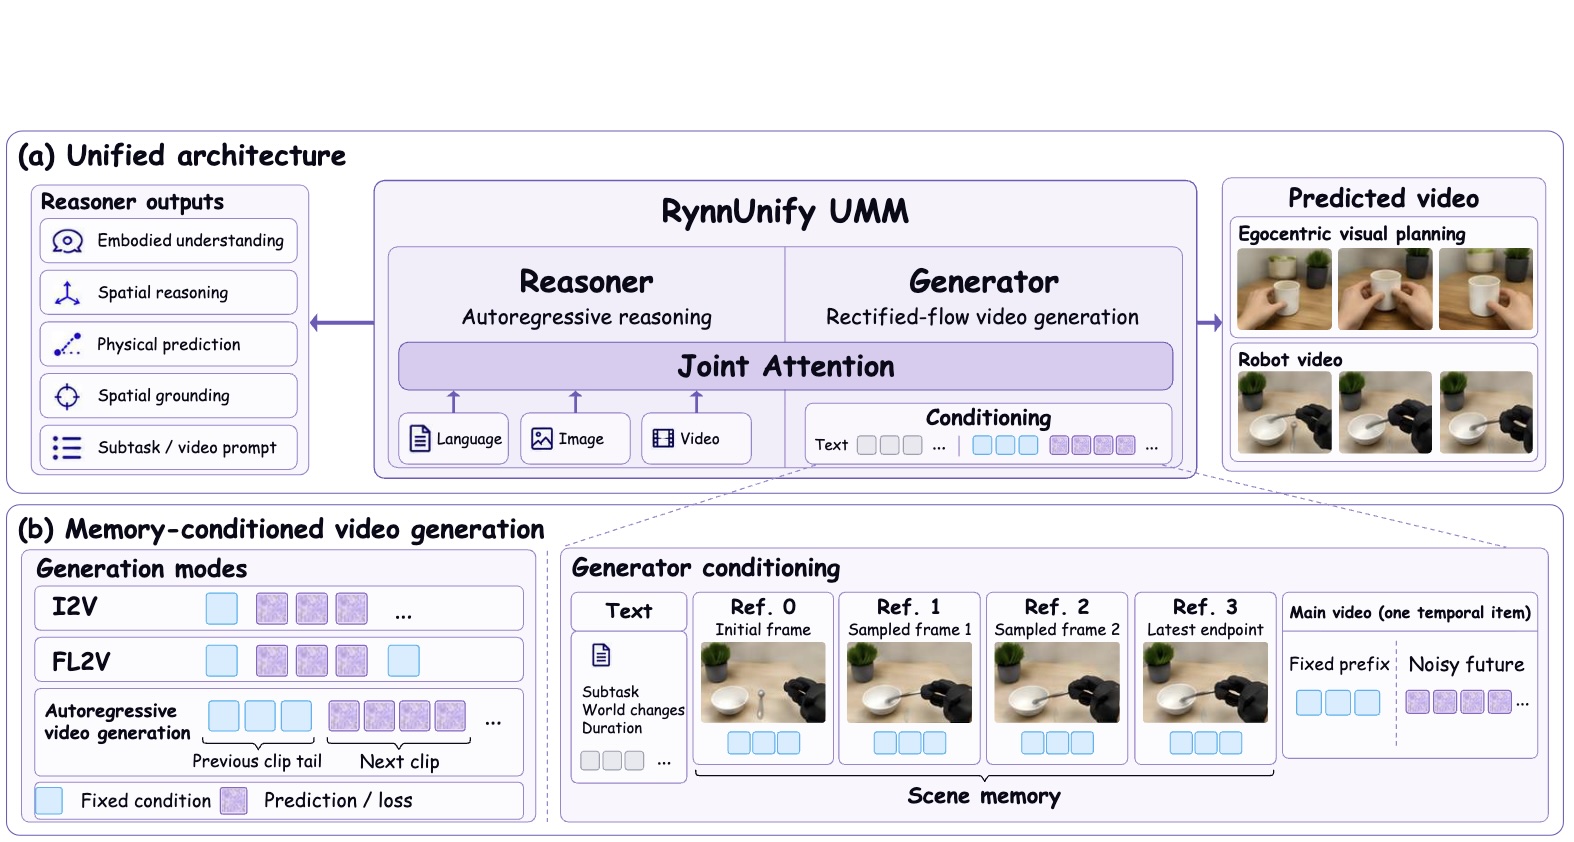
Task: Click the Autoregressive video generation label
Action: pos(118,722)
